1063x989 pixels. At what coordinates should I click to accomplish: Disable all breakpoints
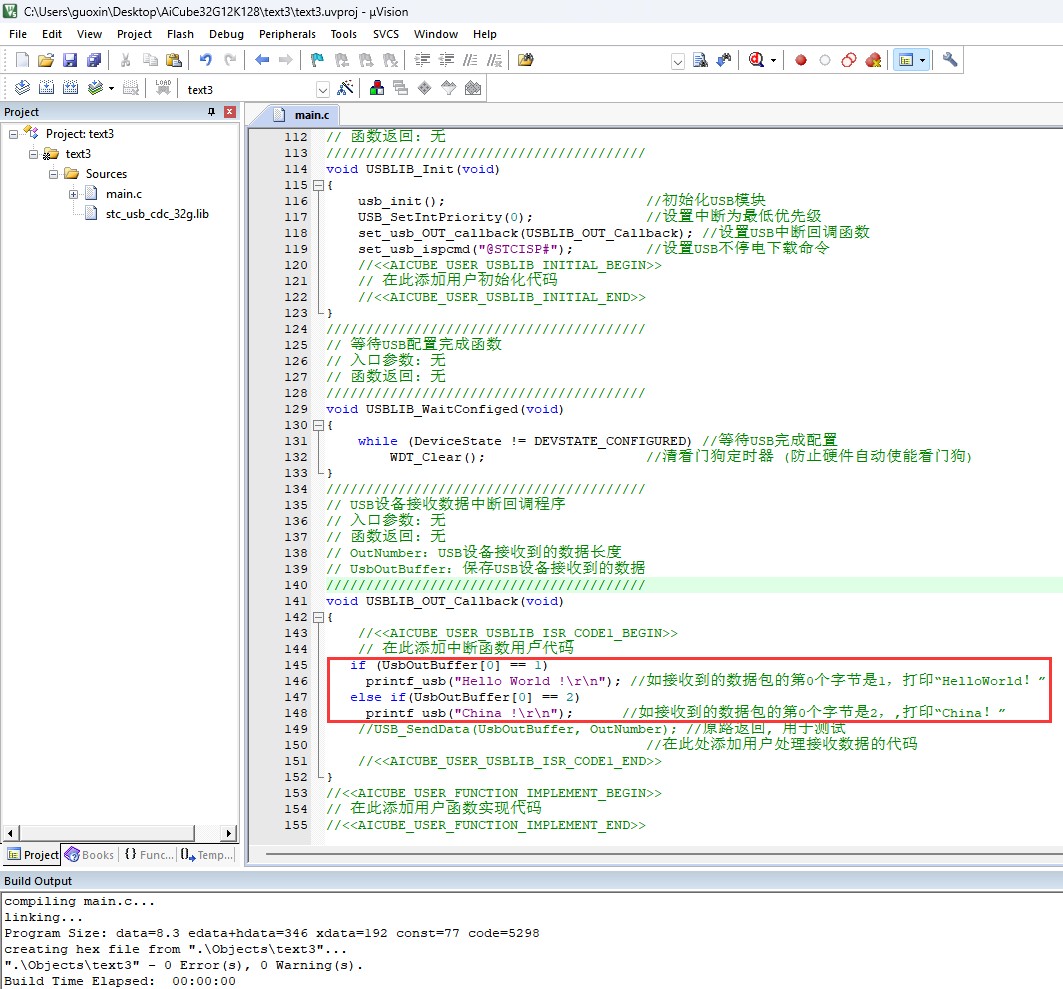click(849, 60)
